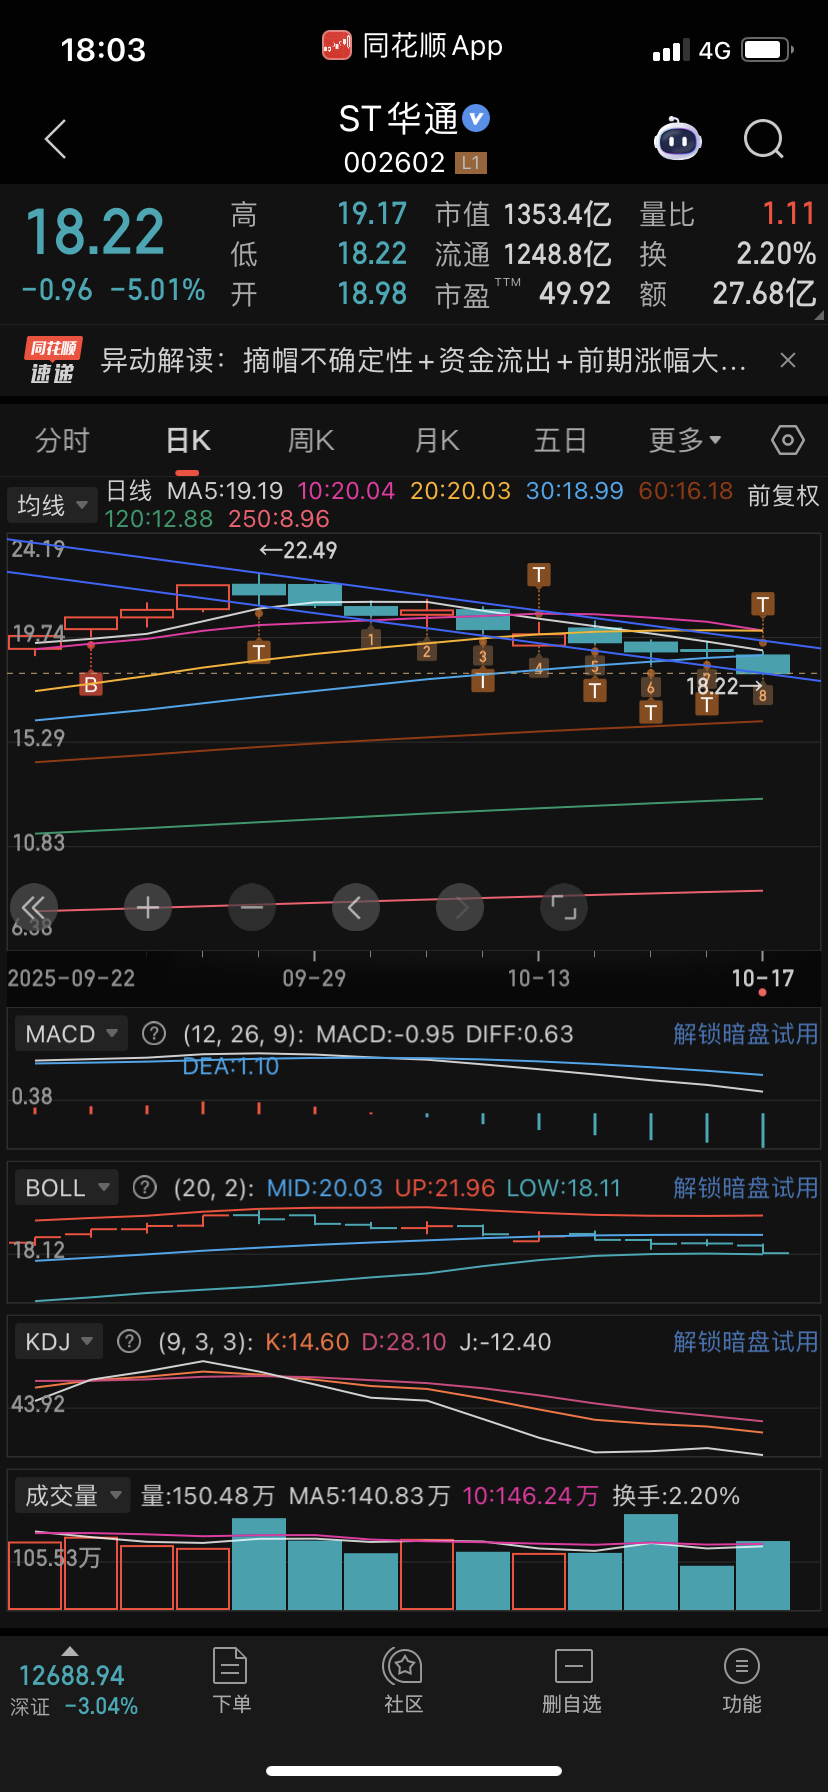Tap the expand corner triangle in quote panel
828x1792 pixels.
tap(819, 315)
